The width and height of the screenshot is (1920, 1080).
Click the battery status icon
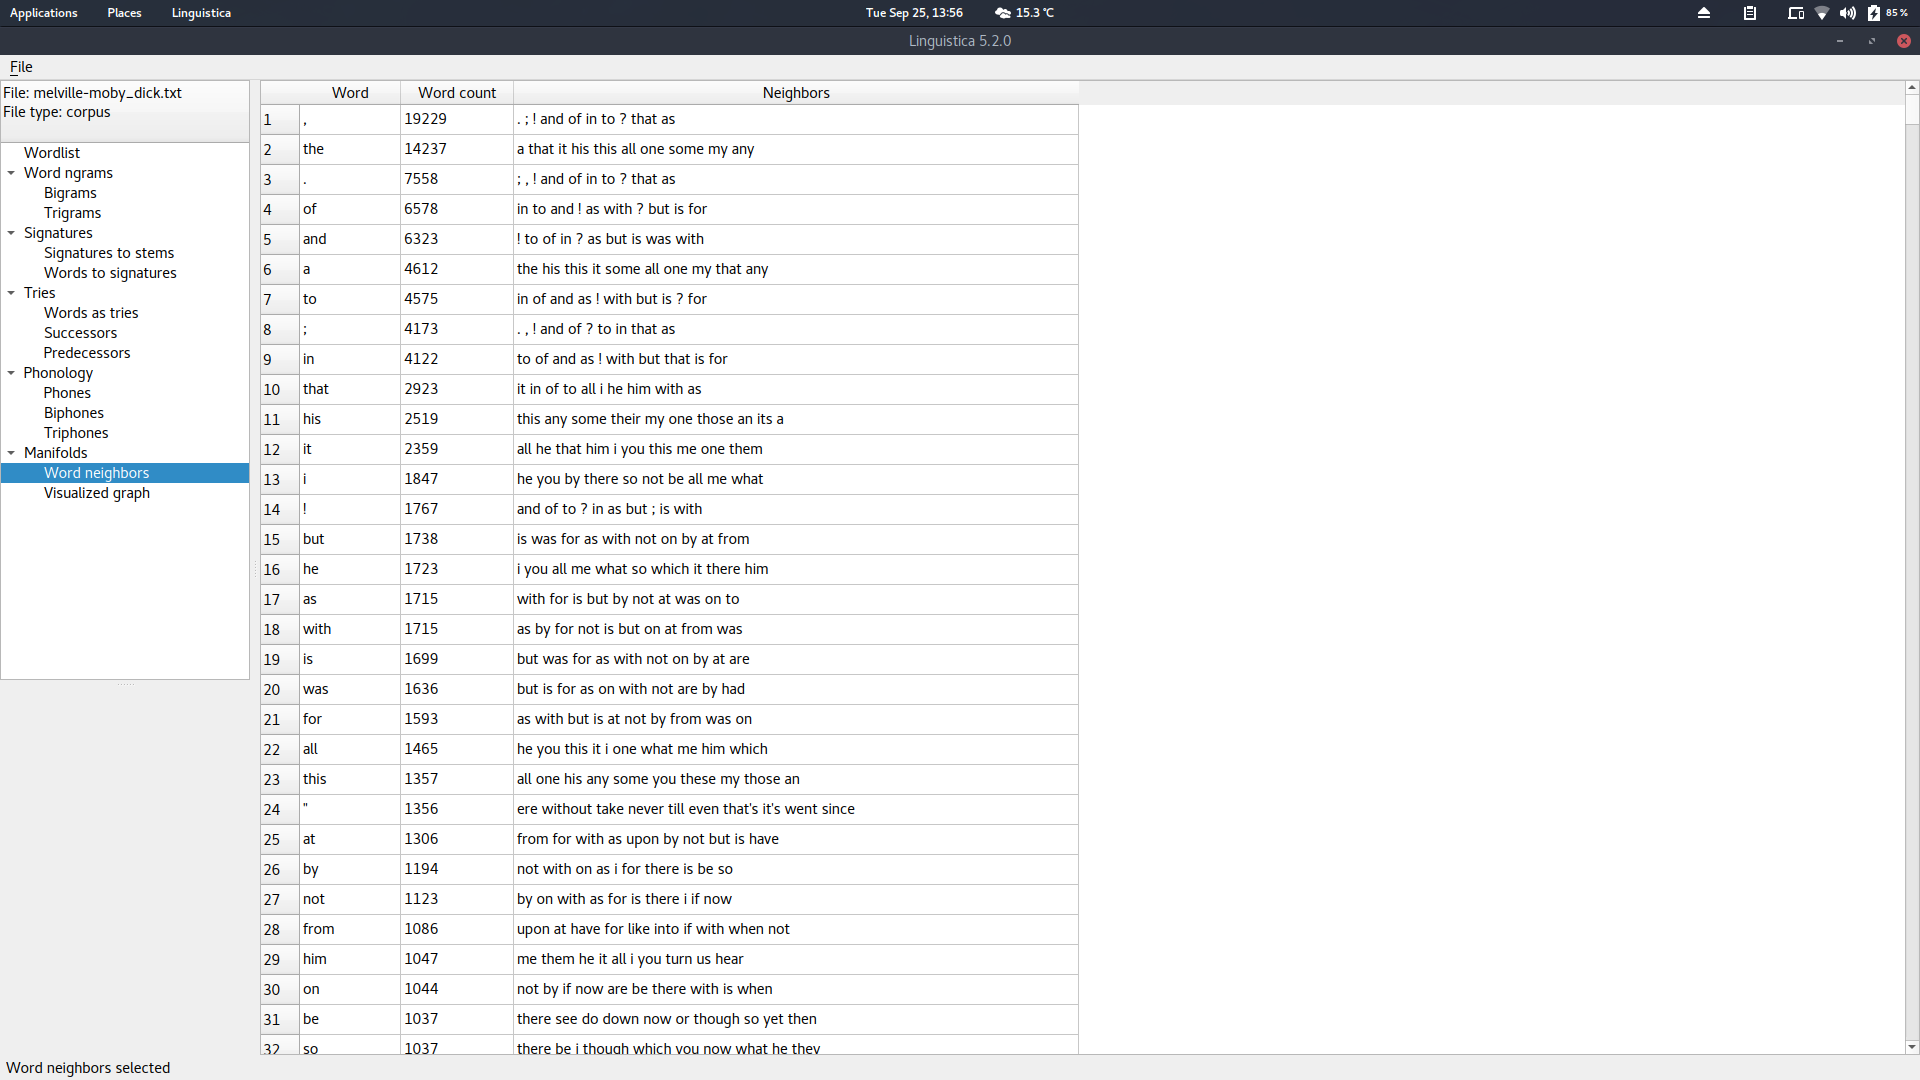1874,13
